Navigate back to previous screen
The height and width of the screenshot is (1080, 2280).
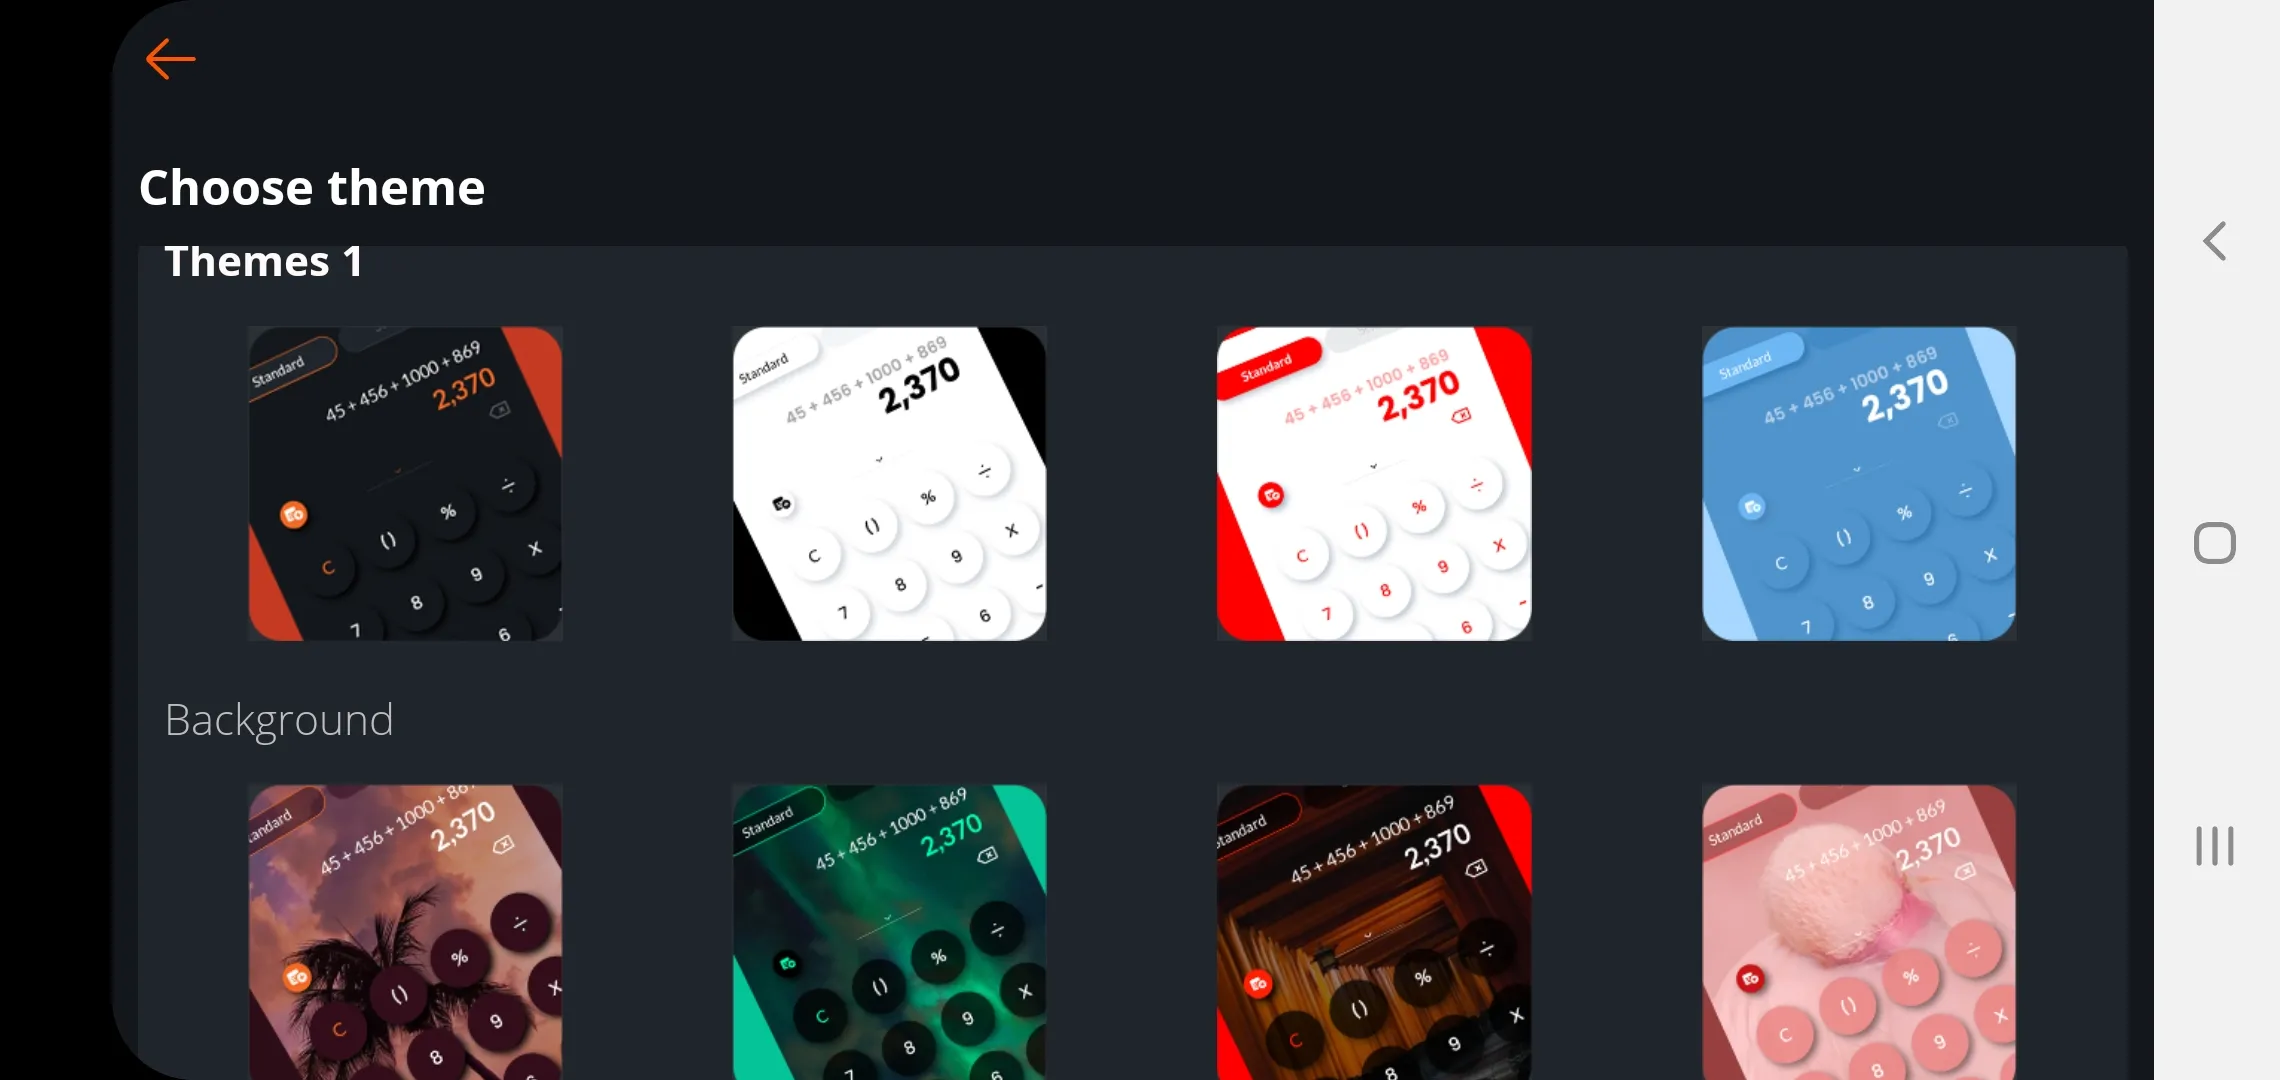coord(169,57)
